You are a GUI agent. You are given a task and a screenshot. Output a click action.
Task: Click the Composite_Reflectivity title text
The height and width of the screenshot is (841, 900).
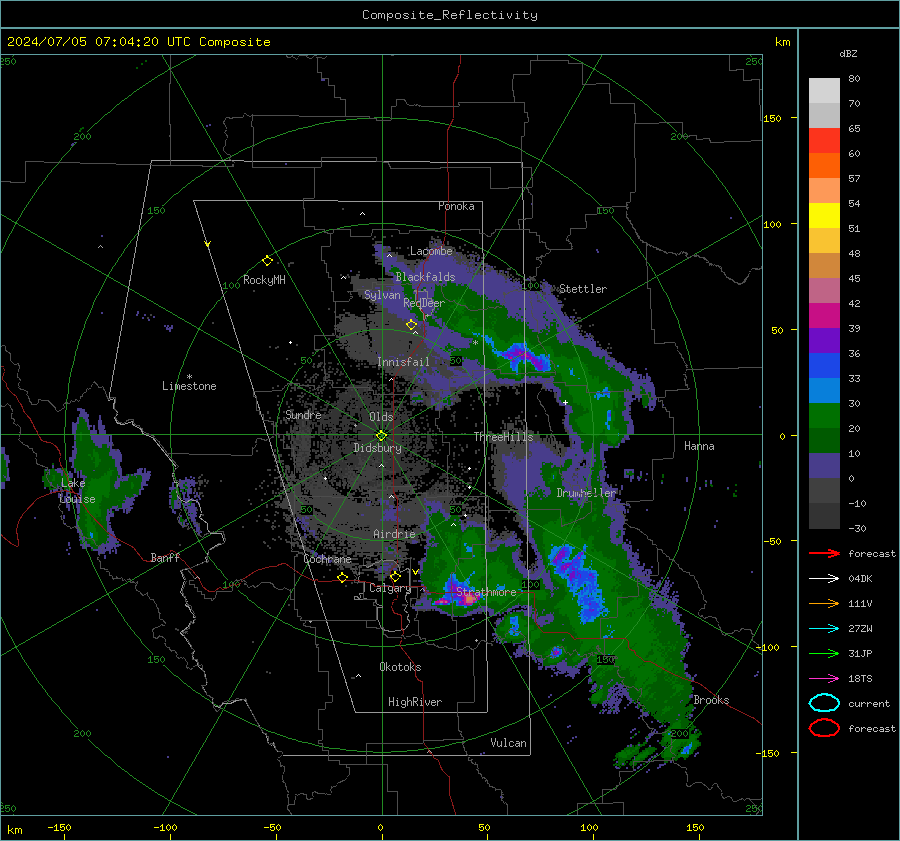point(450,15)
